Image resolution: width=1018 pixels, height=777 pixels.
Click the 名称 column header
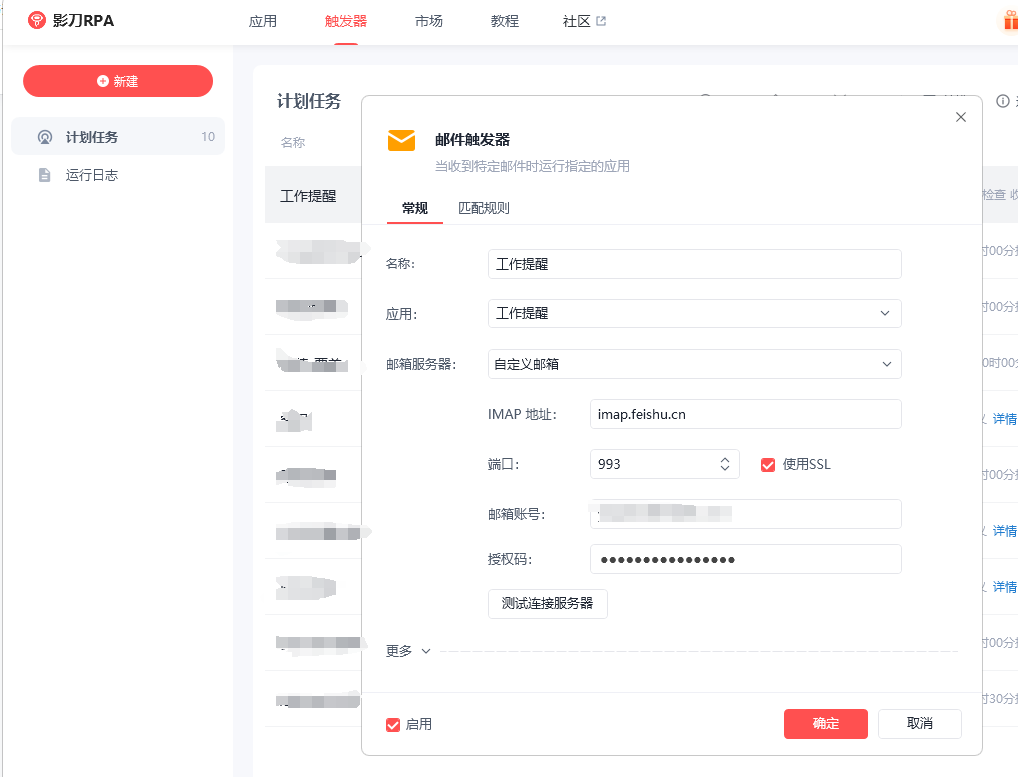tap(293, 143)
